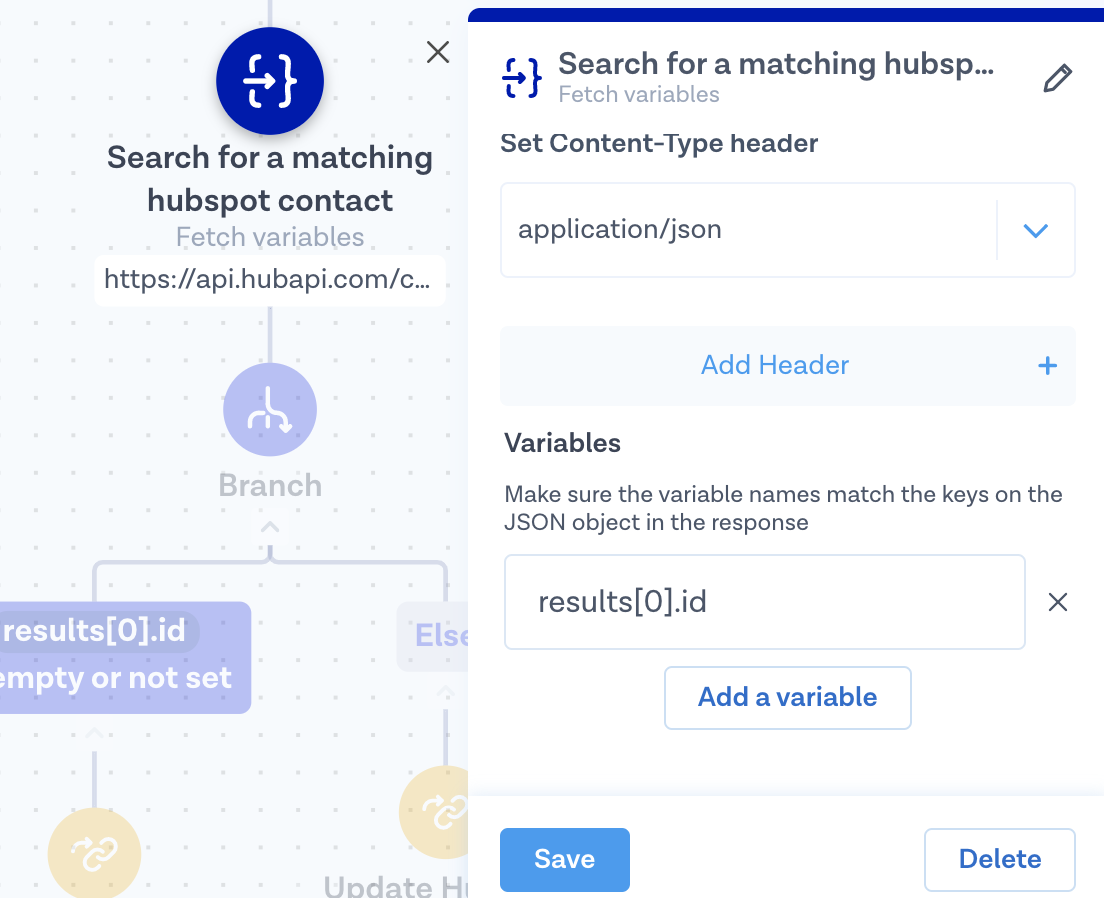The width and height of the screenshot is (1104, 898).
Task: Click the Fetch variables node icon on canvas
Action: coord(270,82)
